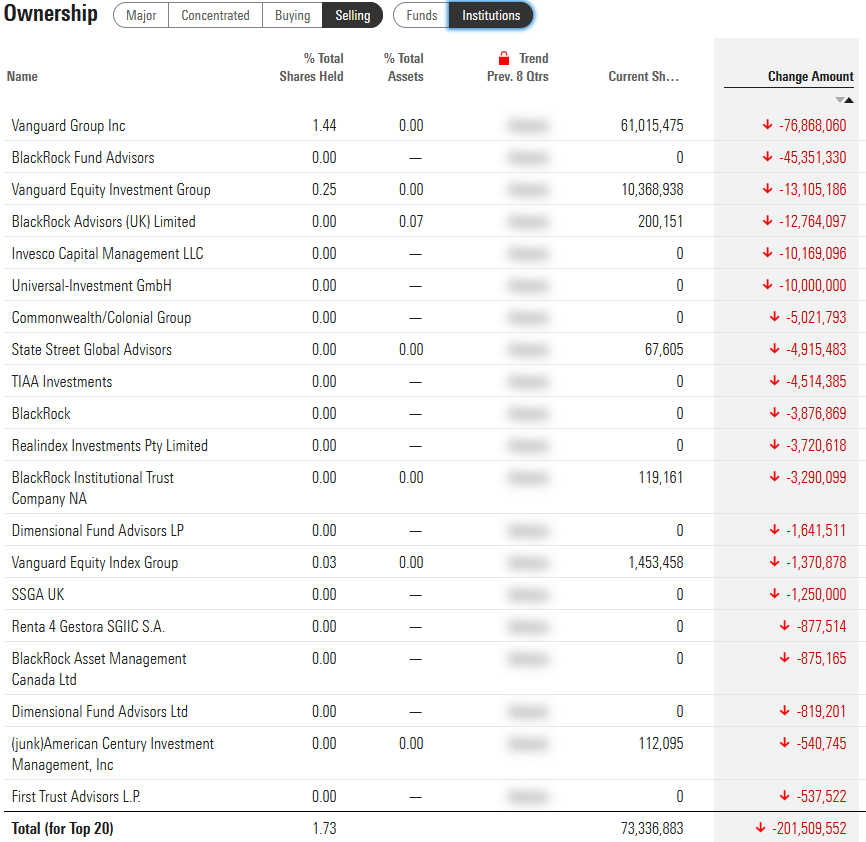Click current shares value 200,151
Screen dimensions: 866x842
[661, 221]
